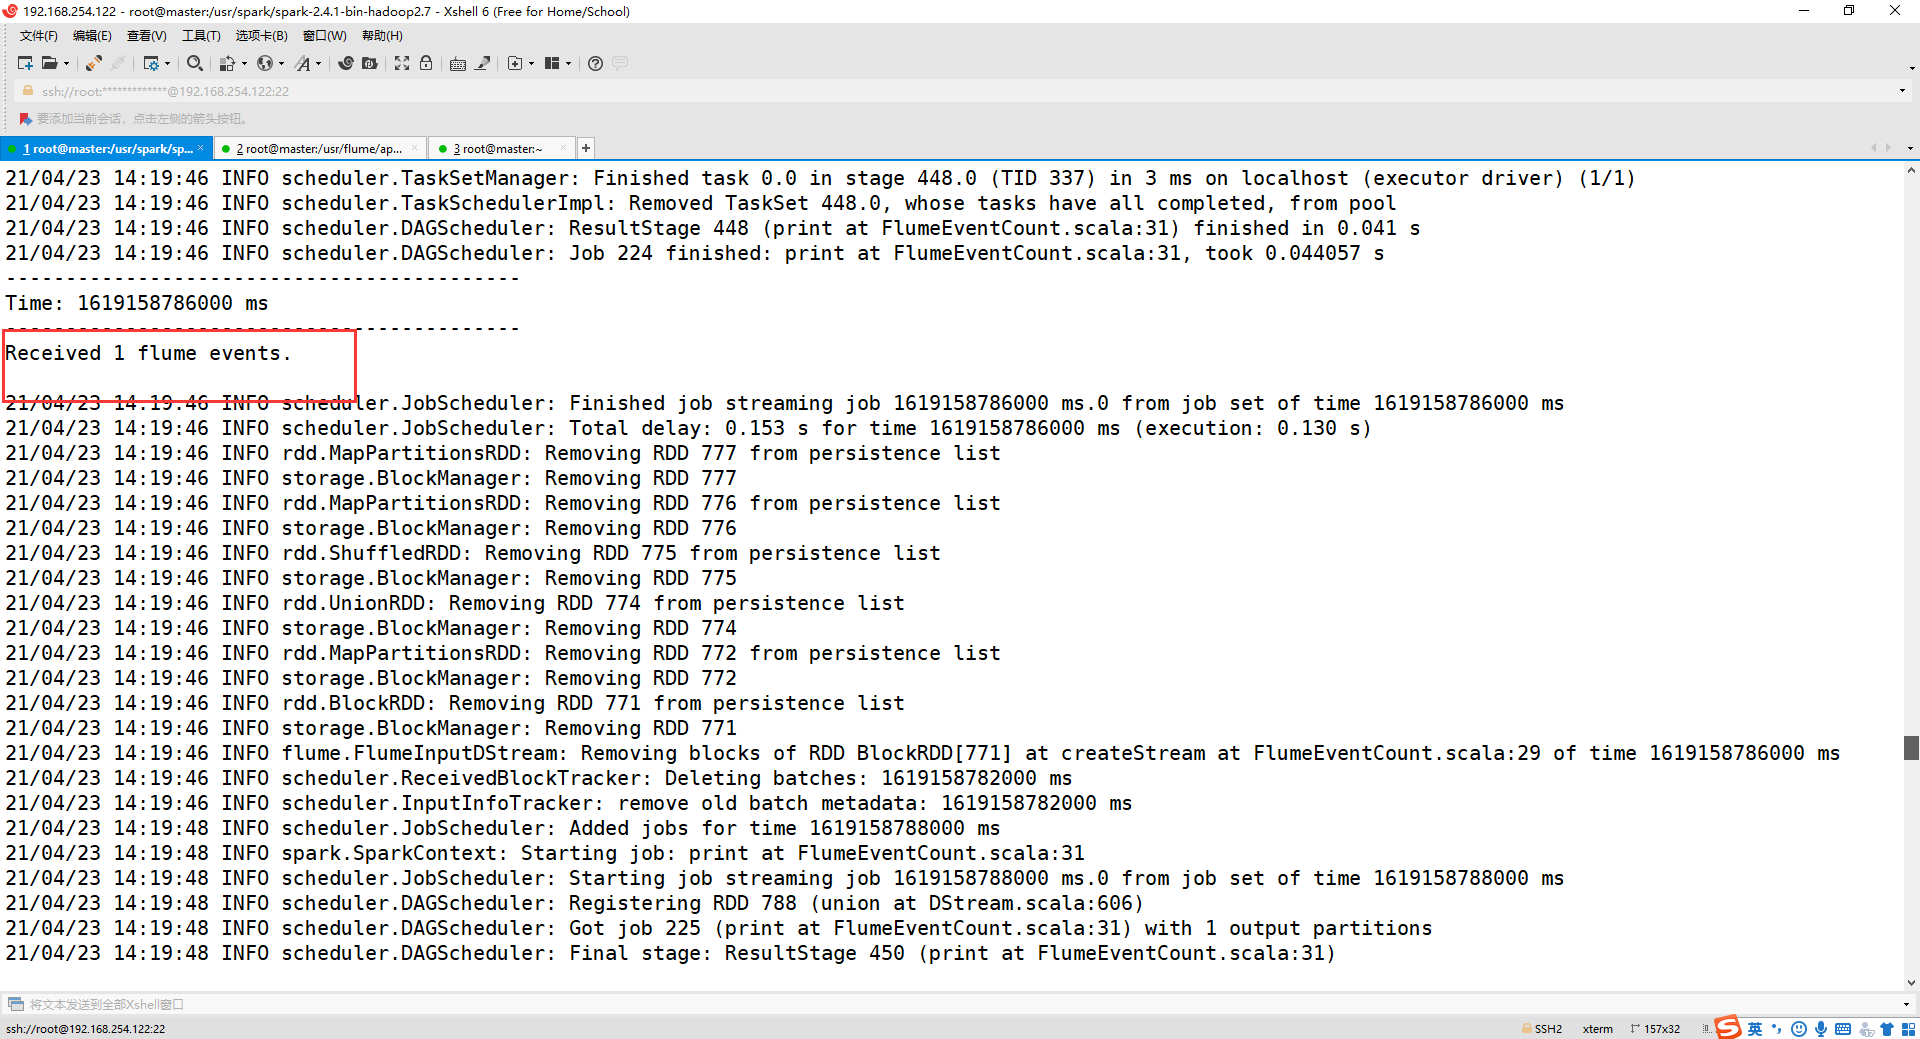This screenshot has width=1920, height=1039.
Task: Open the 查看(V) menu
Action: click(x=147, y=36)
